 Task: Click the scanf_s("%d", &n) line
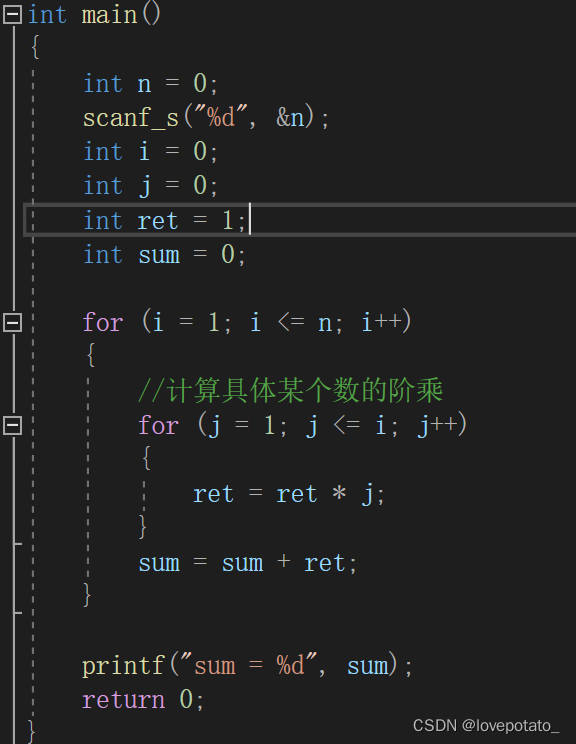[x=205, y=118]
